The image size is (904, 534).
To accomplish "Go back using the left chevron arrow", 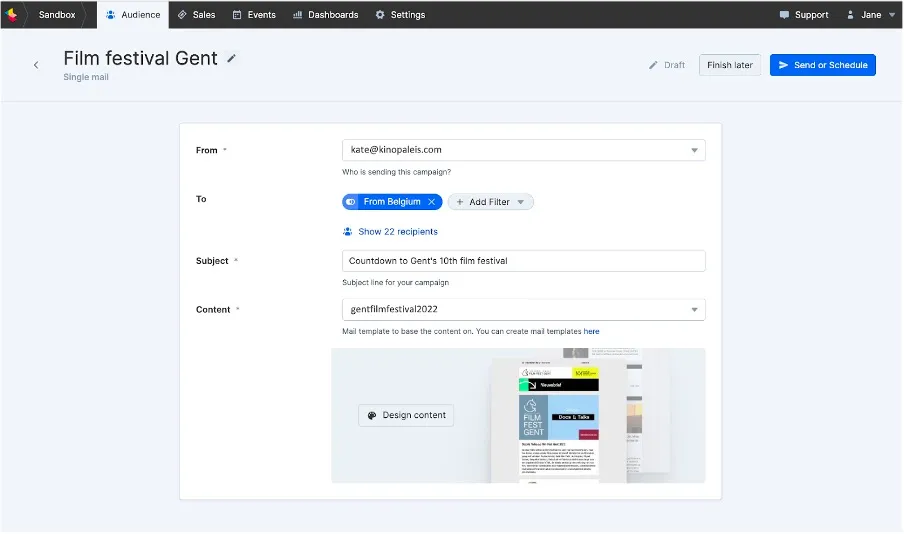I will (x=36, y=65).
